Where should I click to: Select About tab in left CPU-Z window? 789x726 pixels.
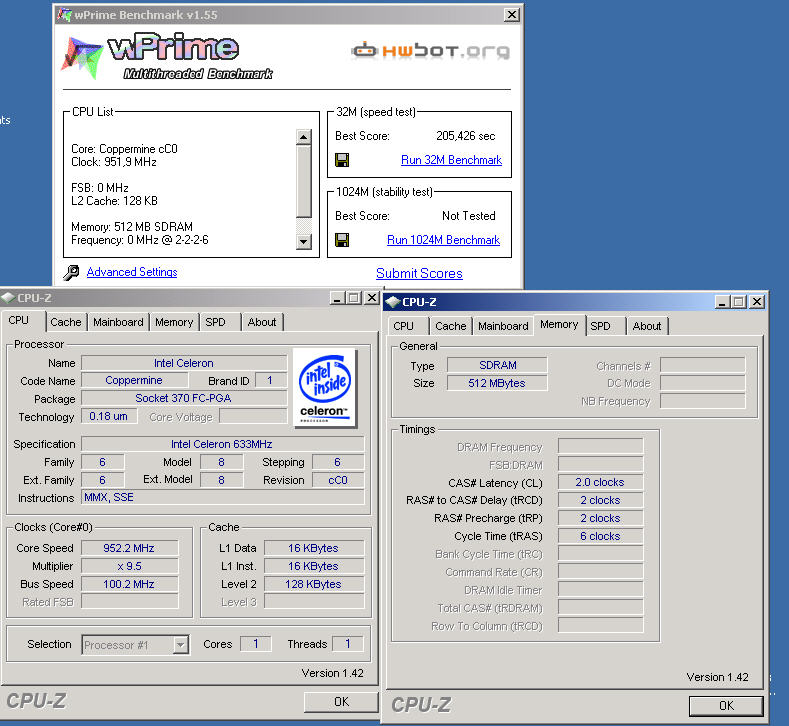[262, 322]
